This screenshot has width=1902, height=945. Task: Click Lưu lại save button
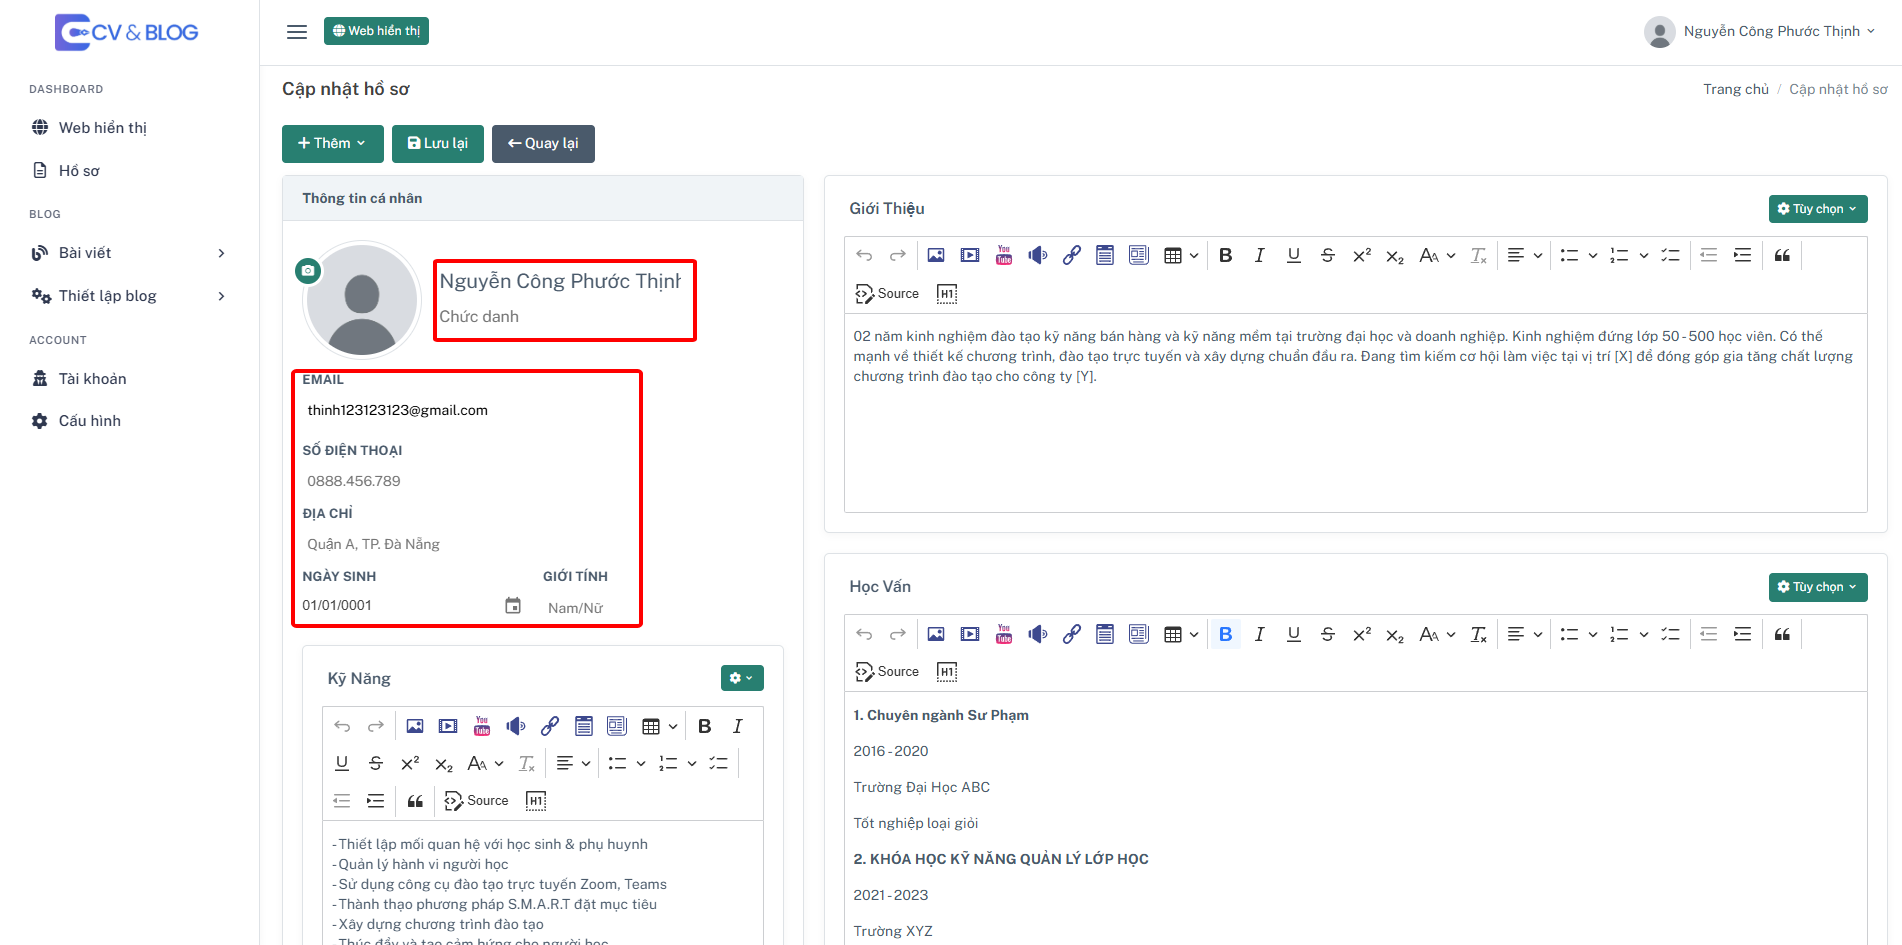[438, 143]
